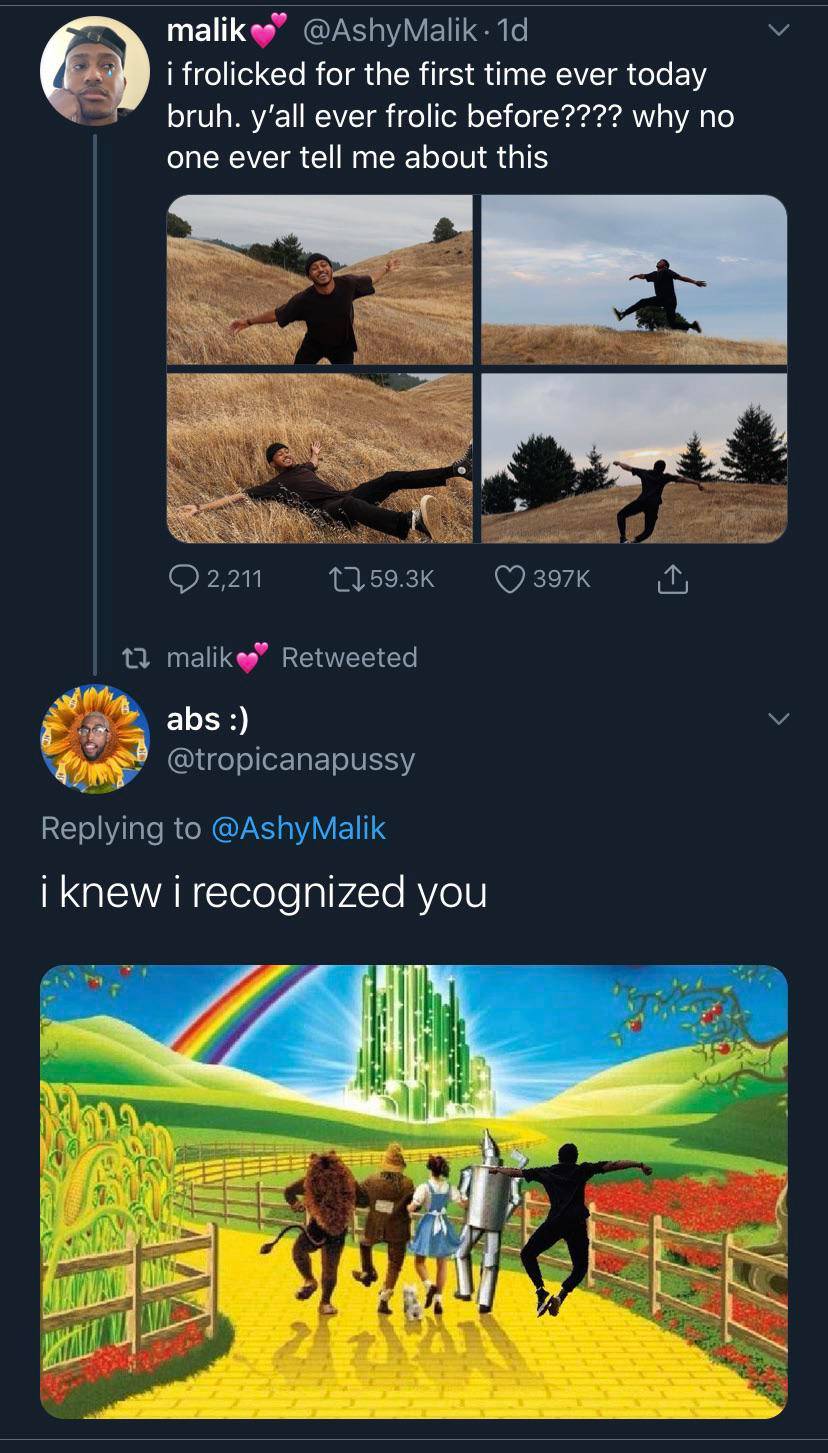
Task: Retweet using the icon beside 59.3K
Action: (x=345, y=579)
